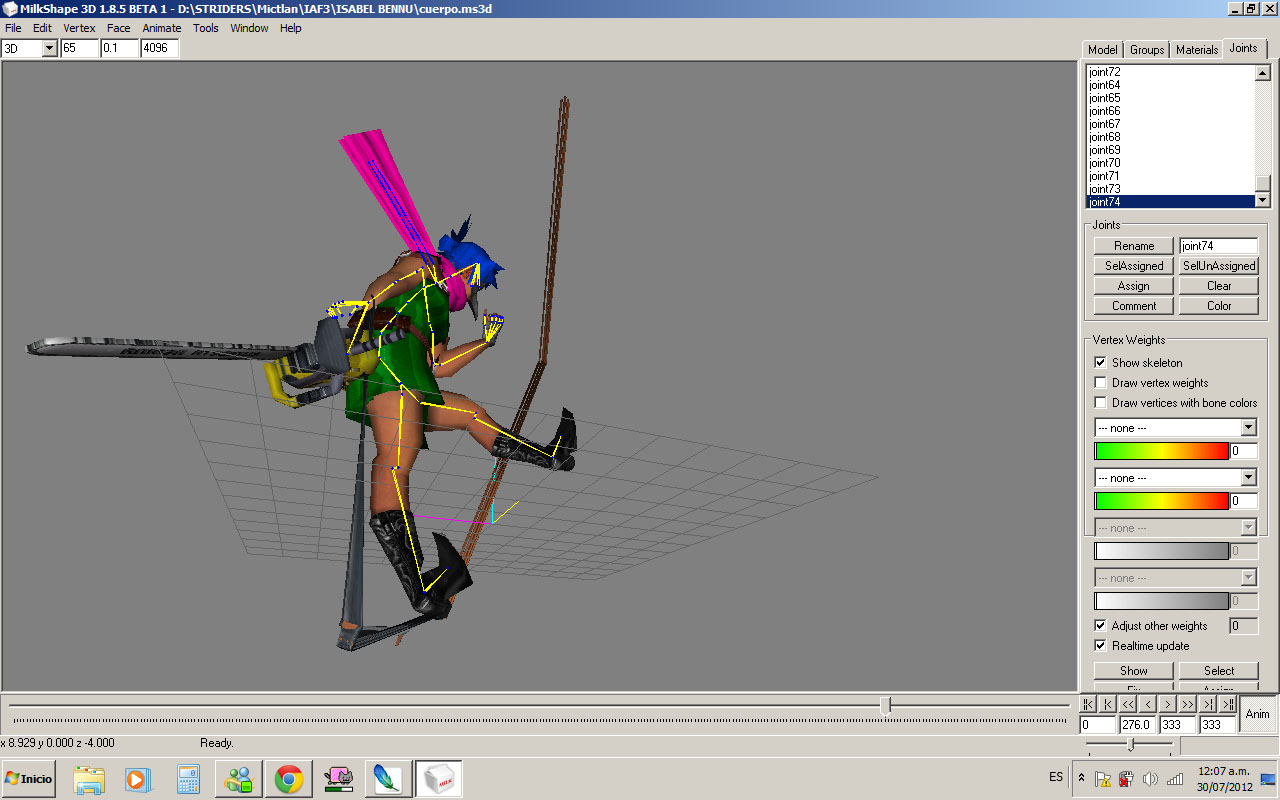
Task: Click the joint name field showing joint74
Action: pos(1218,246)
